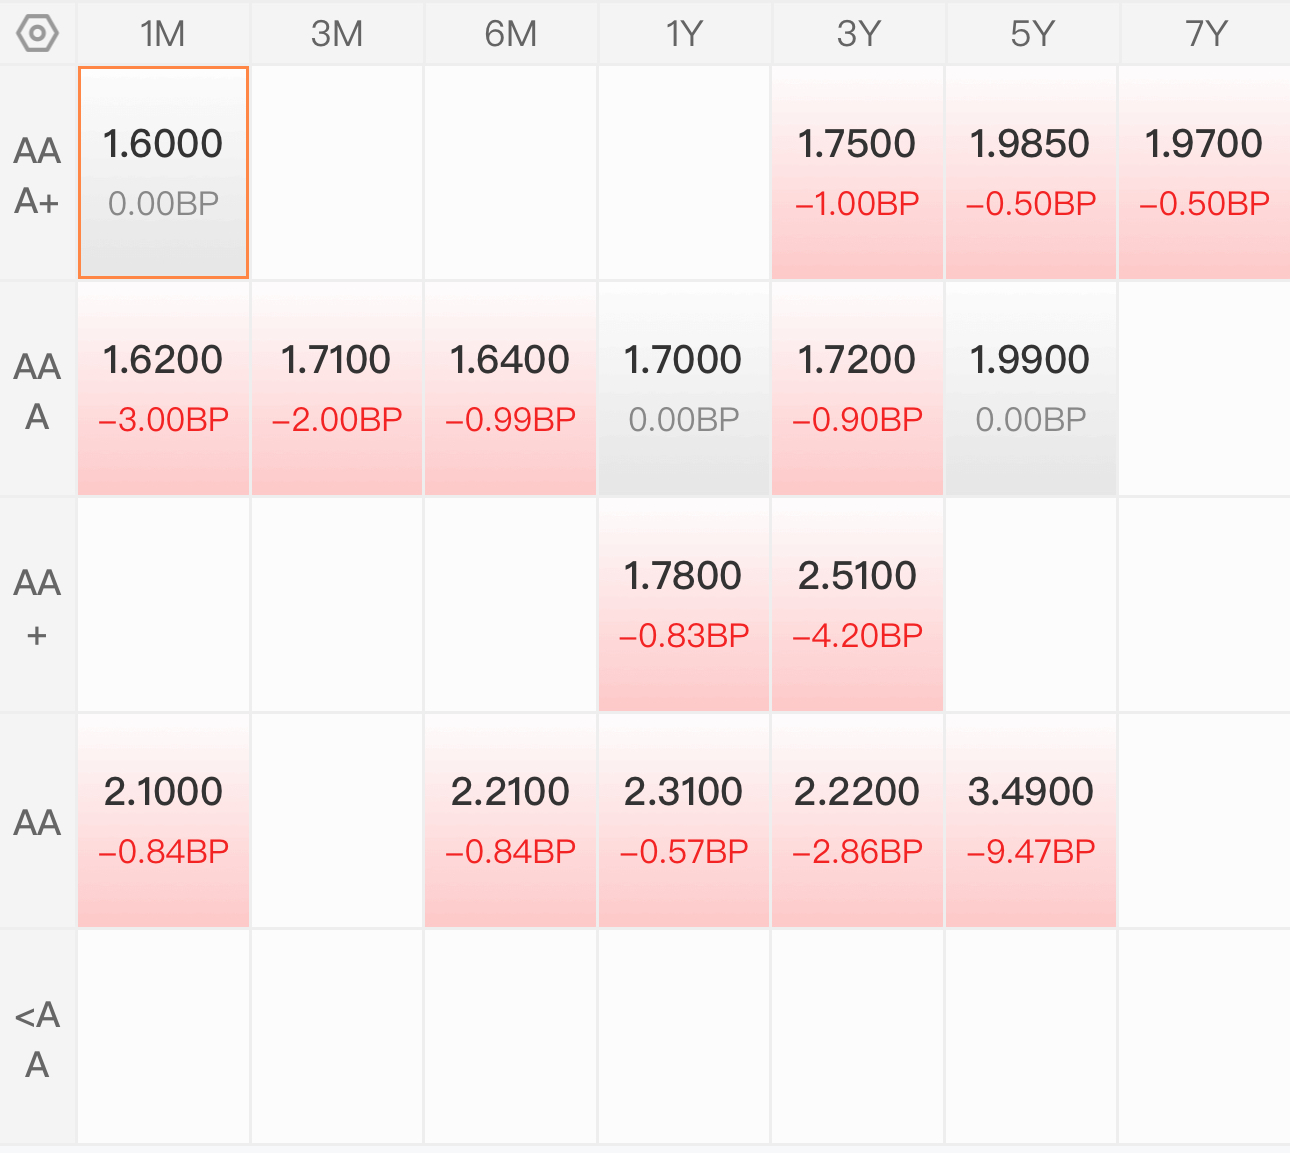Select the AA+ rating row label
1290x1153 pixels.
(38, 607)
